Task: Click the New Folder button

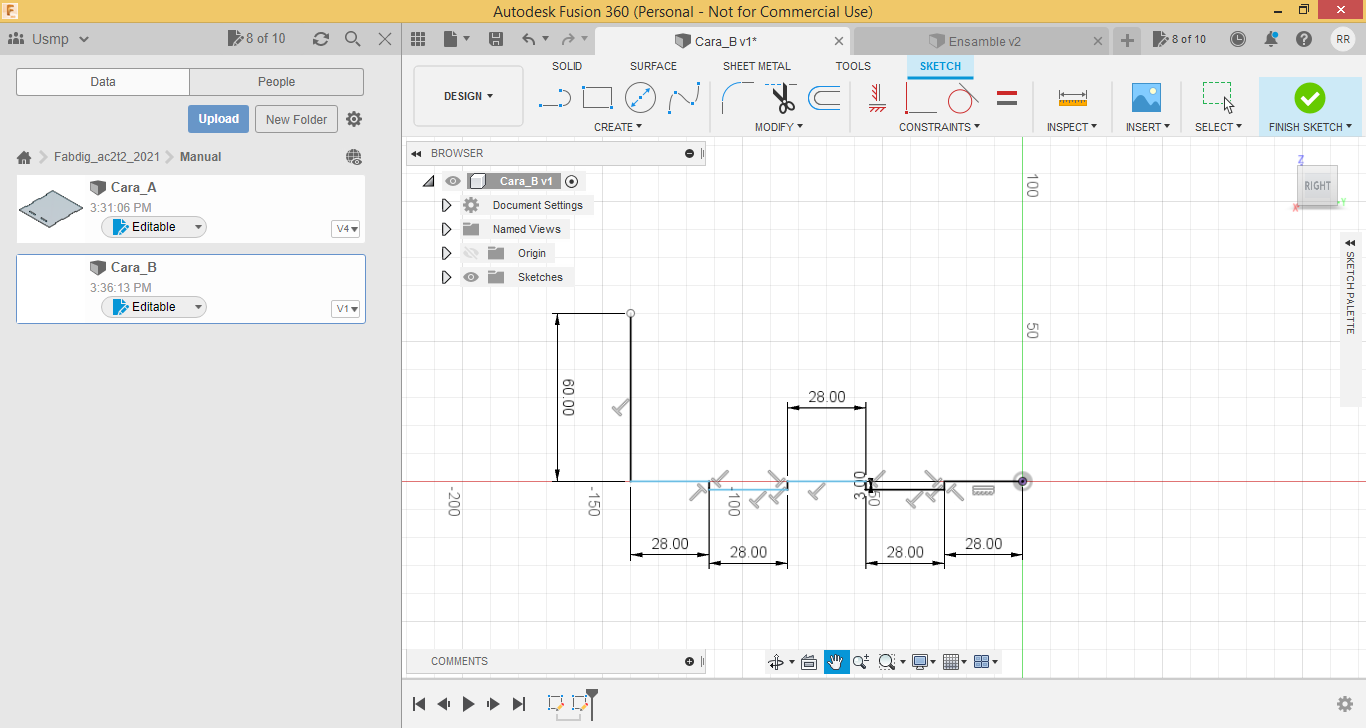Action: (x=297, y=119)
